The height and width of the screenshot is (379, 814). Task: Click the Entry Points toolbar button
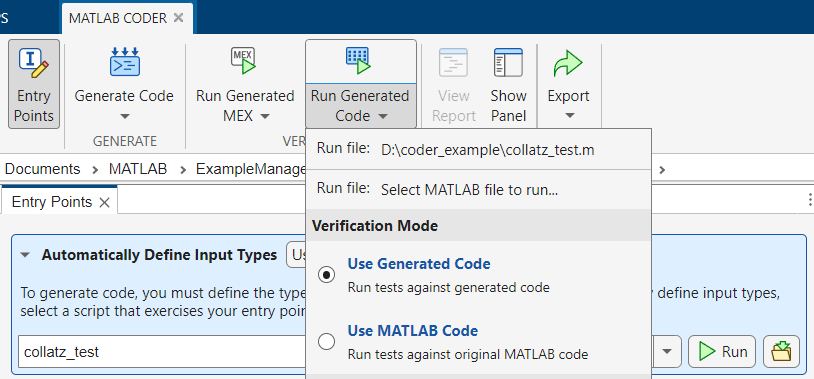coord(34,84)
